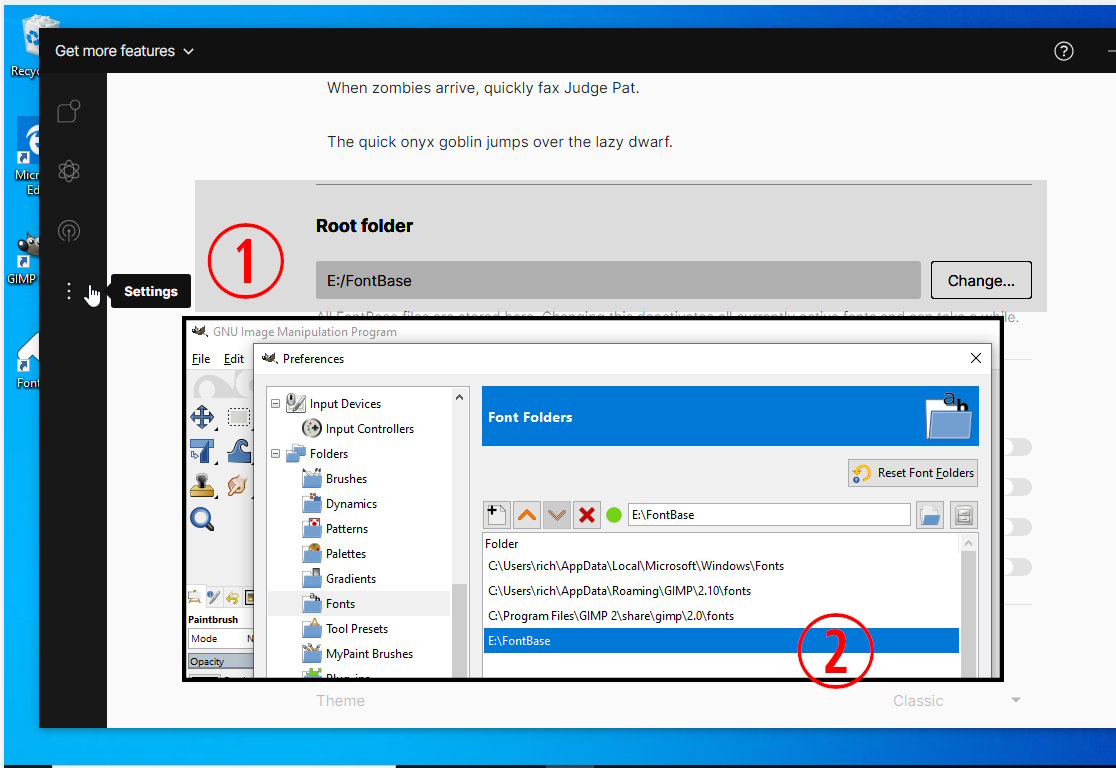Open the File menu in GIMP
The width and height of the screenshot is (1116, 768).
(201, 359)
